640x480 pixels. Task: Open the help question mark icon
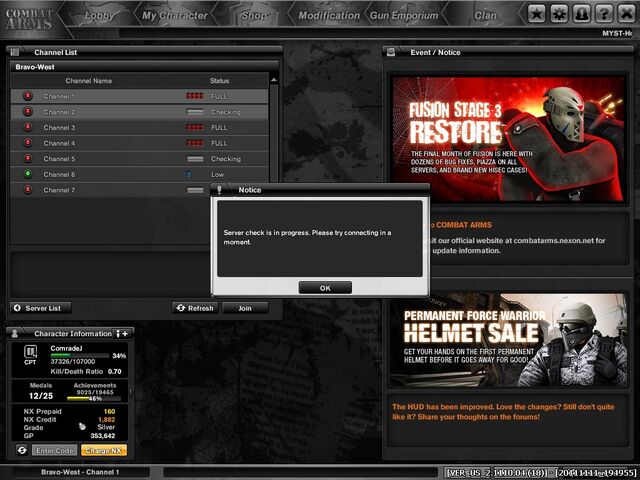(x=604, y=14)
